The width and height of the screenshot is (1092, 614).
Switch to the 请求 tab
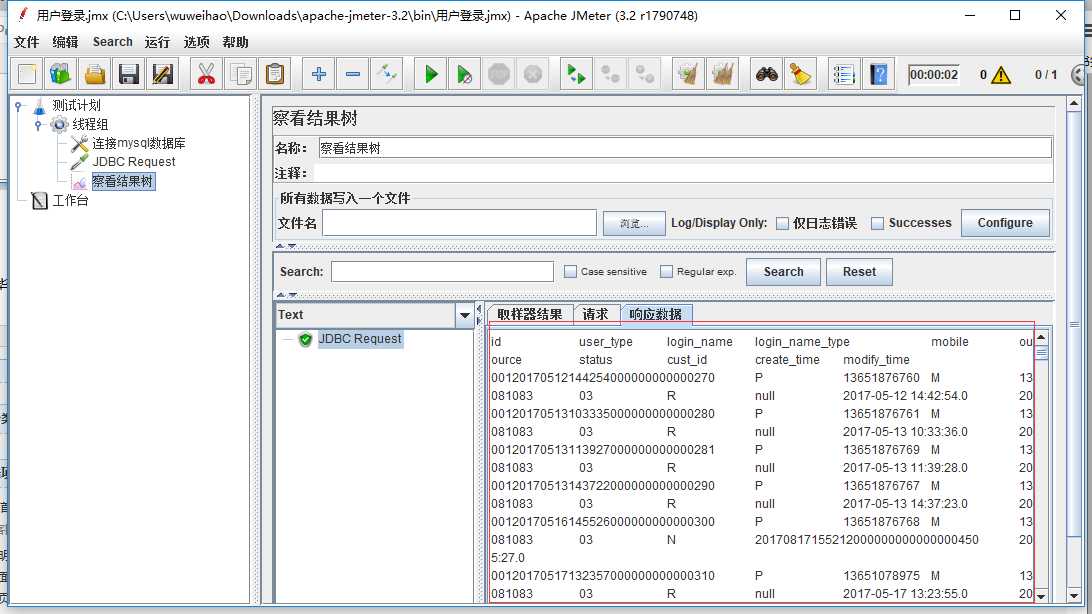595,315
